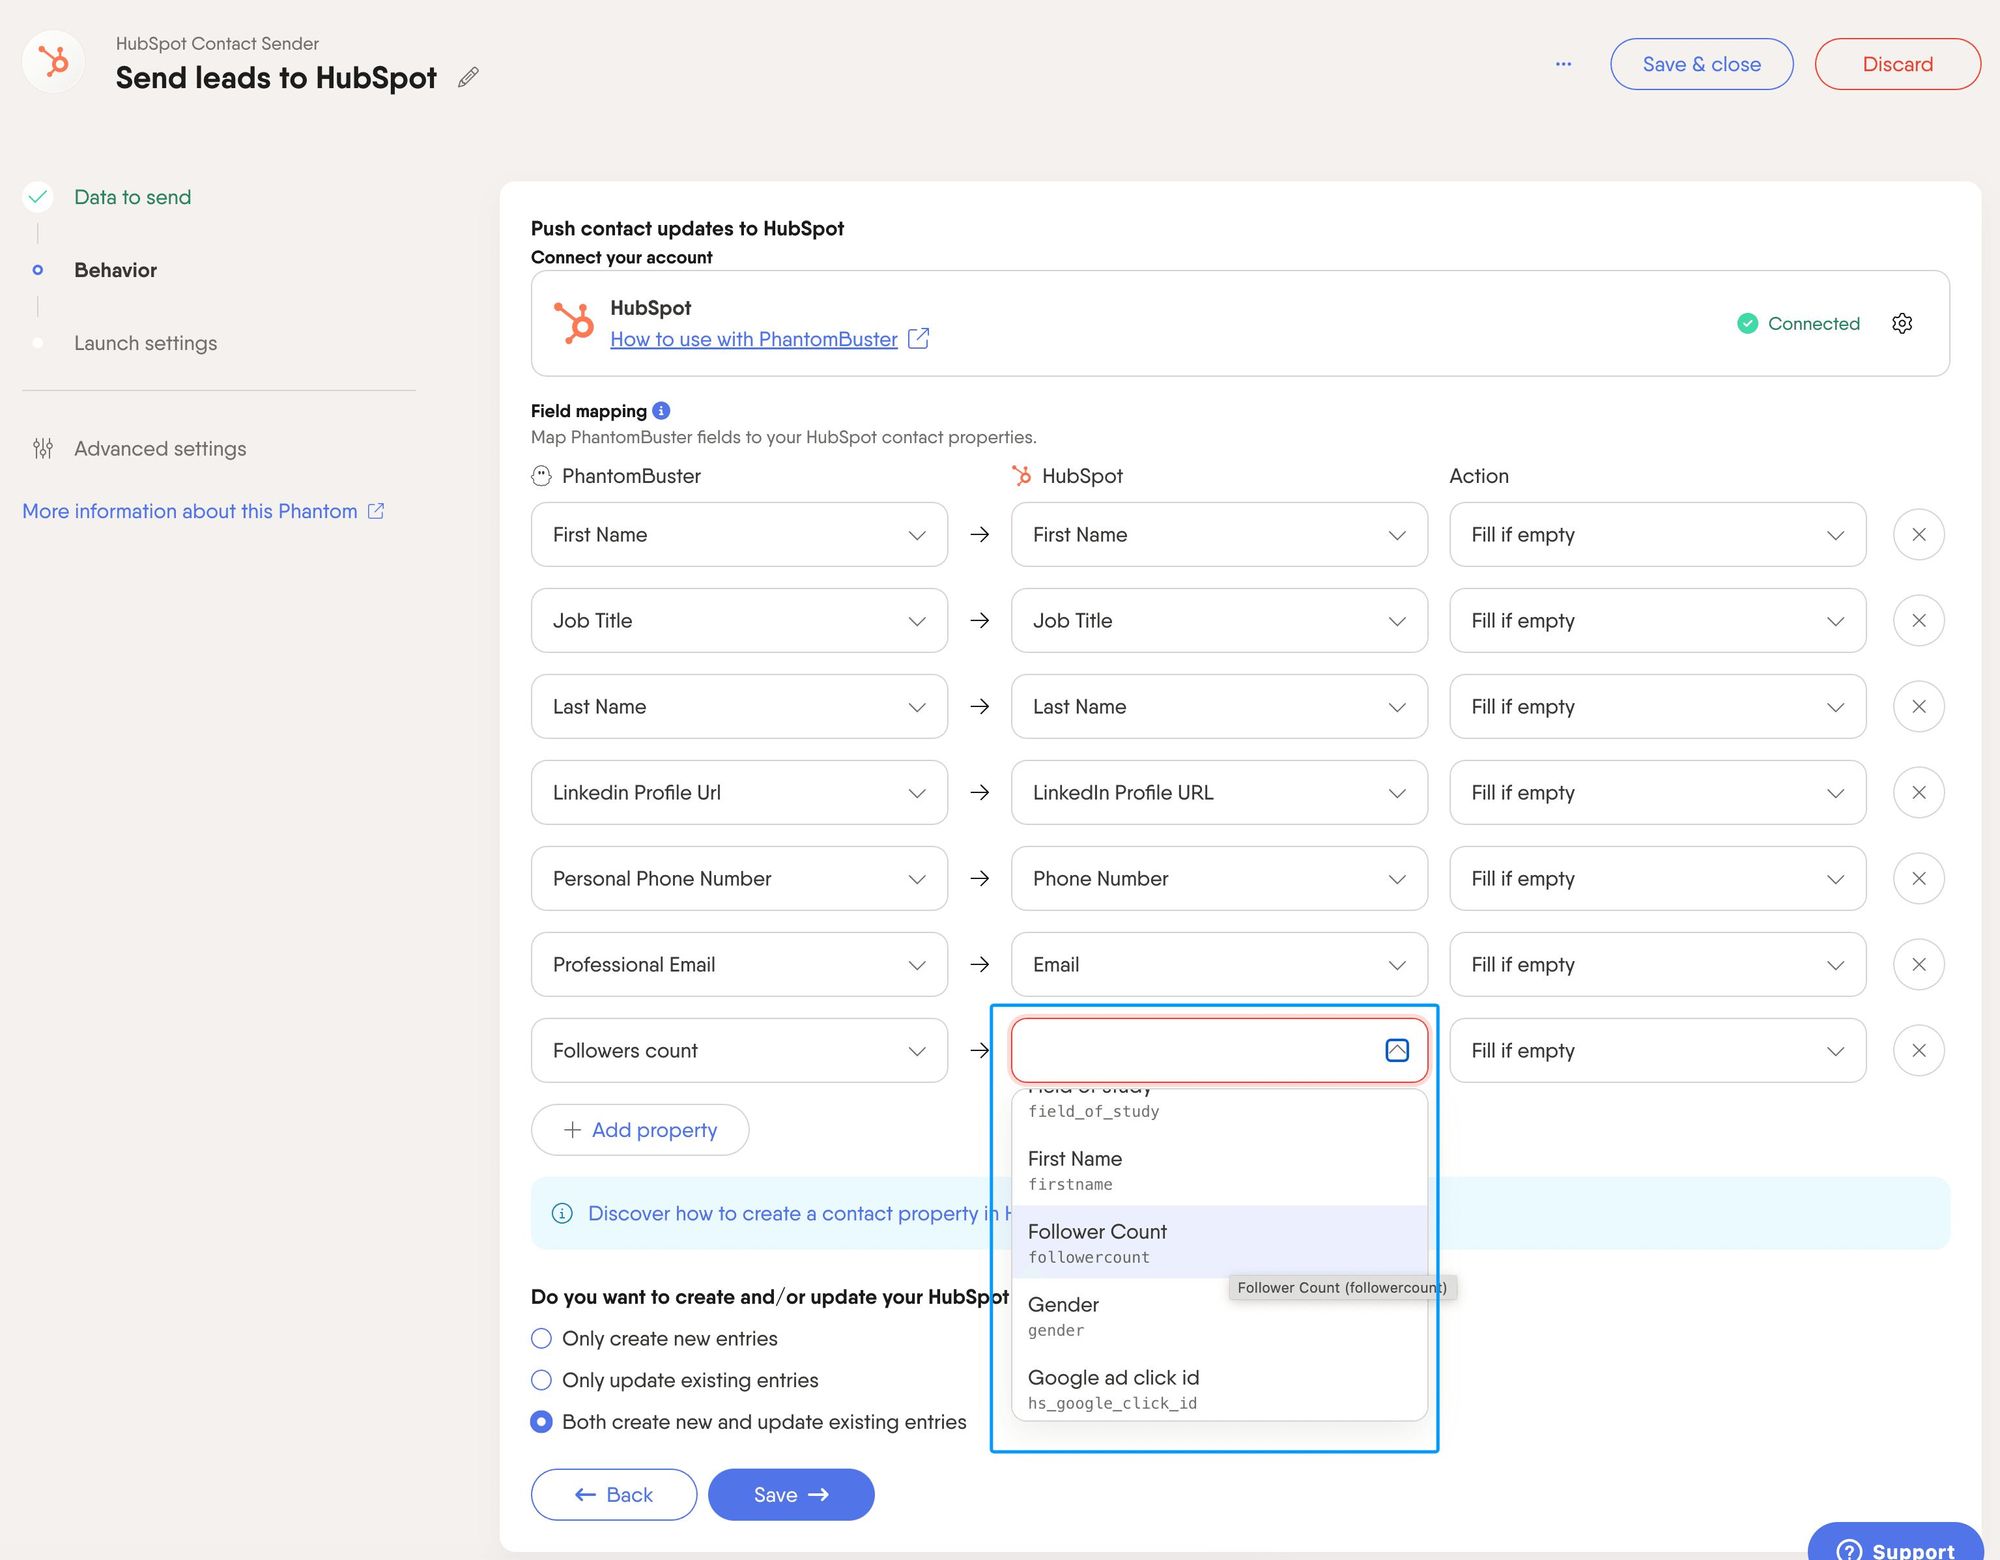Image resolution: width=2000 pixels, height=1560 pixels.
Task: Click the Advanced settings sliders icon
Action: (43, 449)
